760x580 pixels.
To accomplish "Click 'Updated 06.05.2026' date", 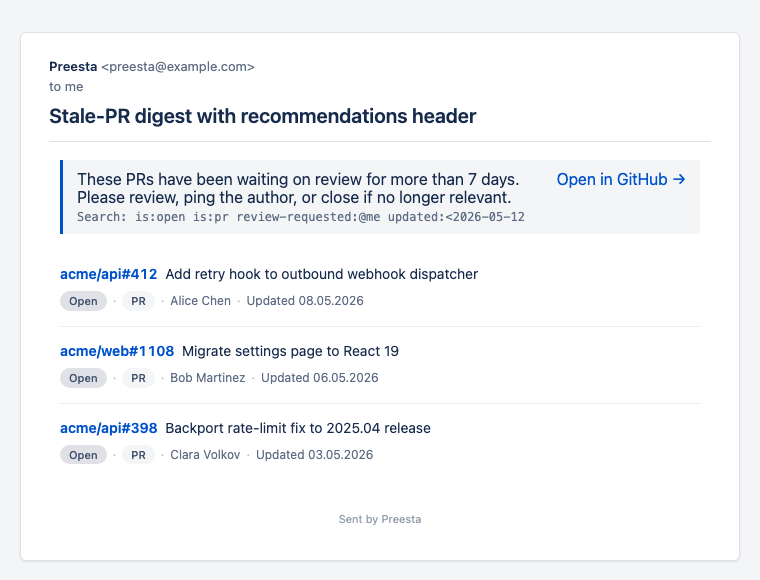I will coord(319,378).
